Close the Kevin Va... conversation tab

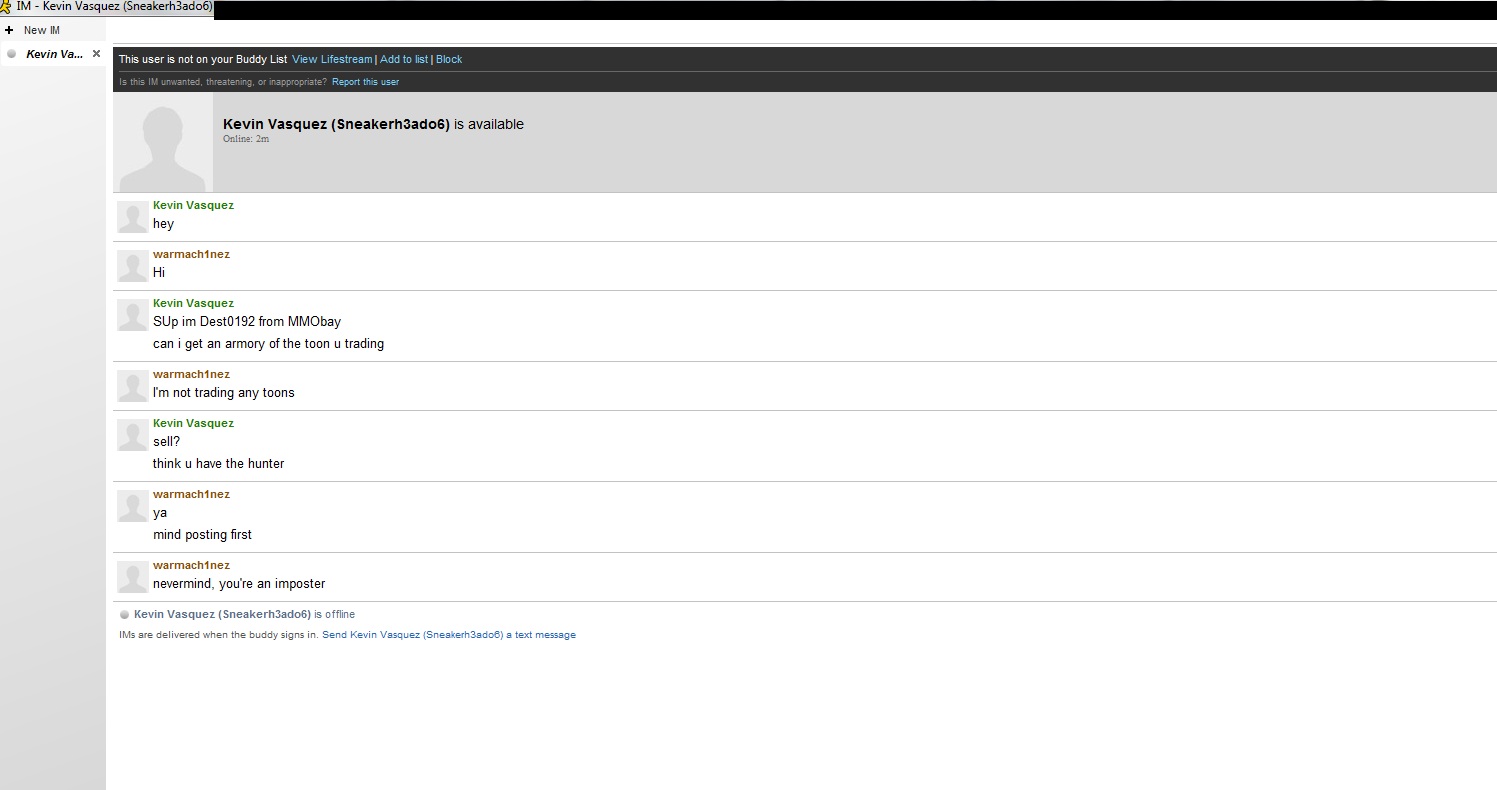coord(96,54)
